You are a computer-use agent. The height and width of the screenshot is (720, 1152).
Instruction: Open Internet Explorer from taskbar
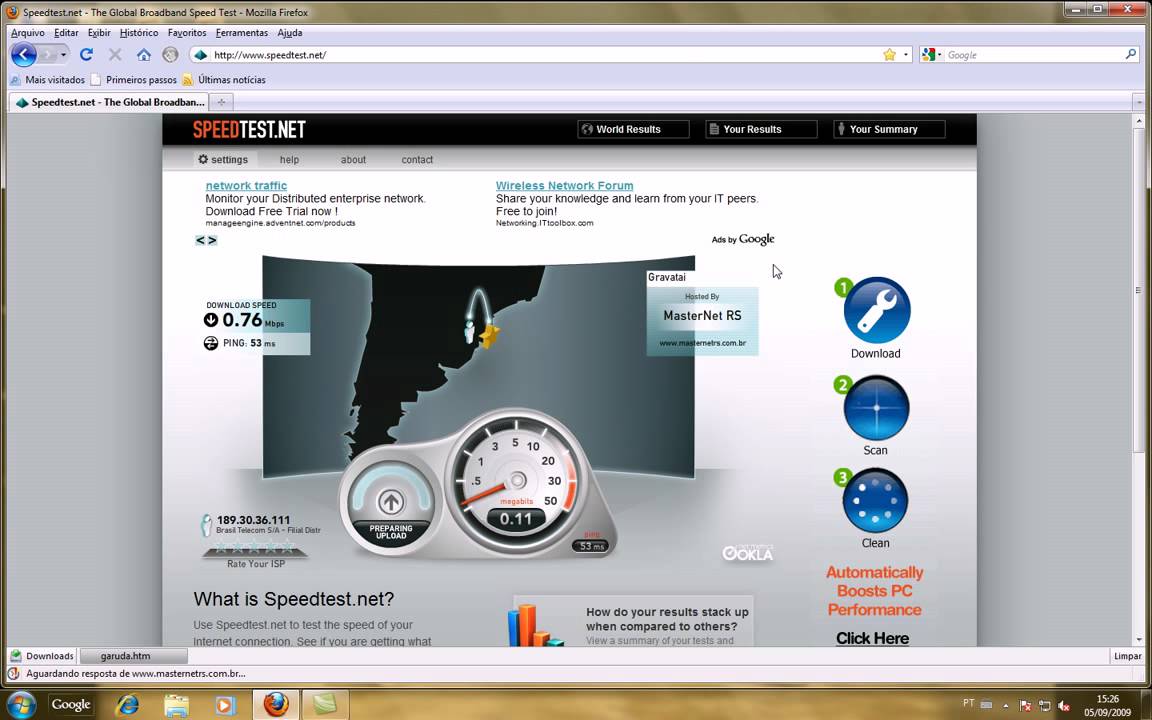click(128, 704)
